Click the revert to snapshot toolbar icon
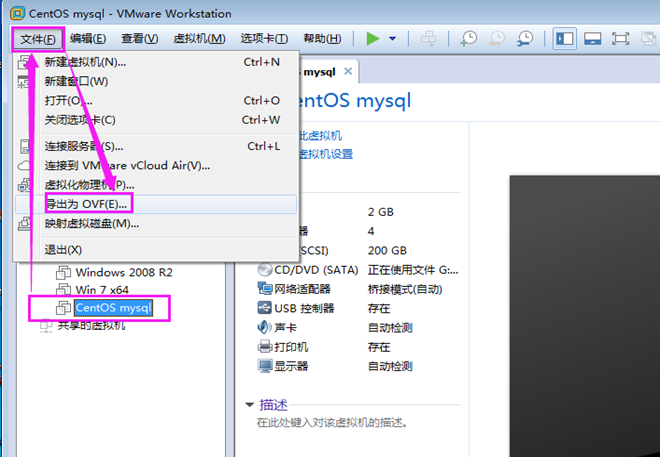This screenshot has width=660, height=457. [x=497, y=39]
